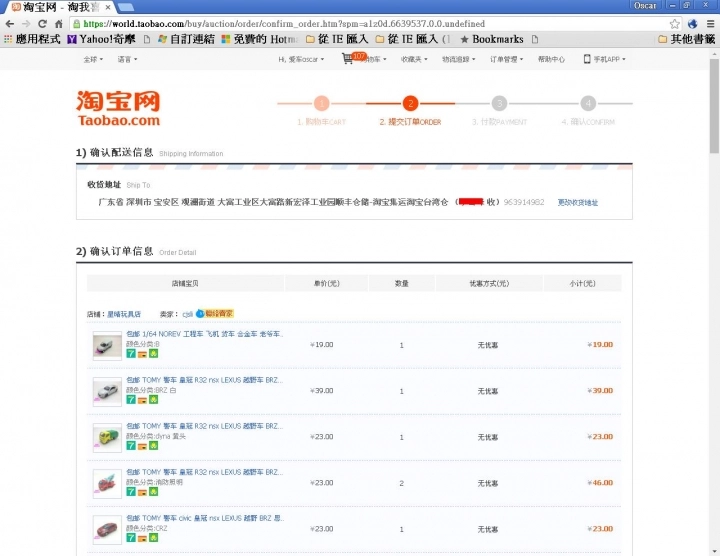Click step 1 购物车 CART circle
This screenshot has height=556, width=720.
[321, 103]
